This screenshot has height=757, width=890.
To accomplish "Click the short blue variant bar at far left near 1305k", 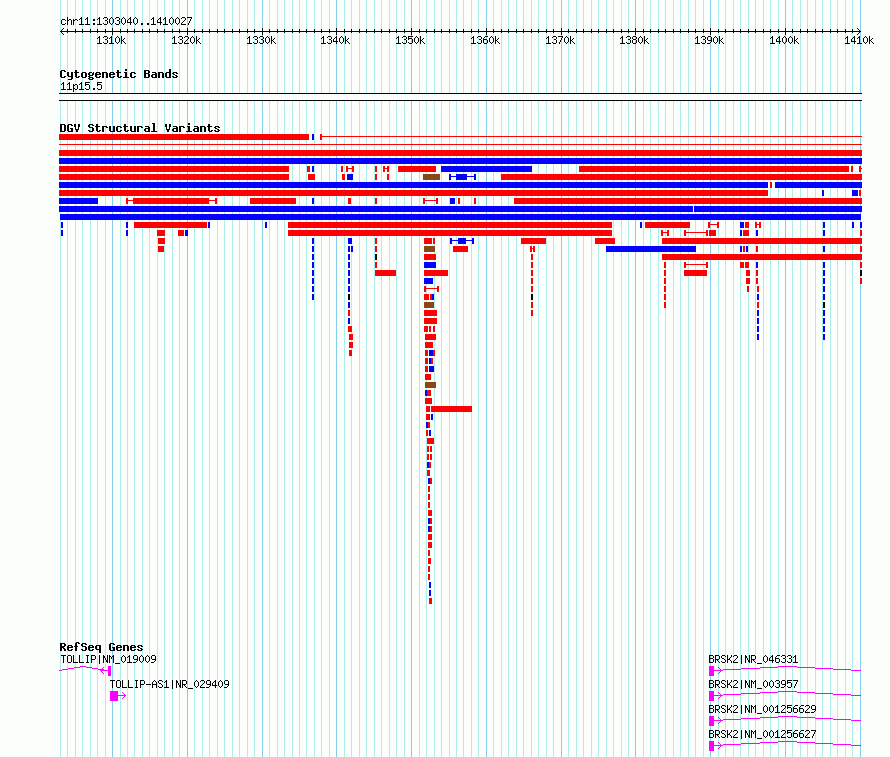I will click(x=78, y=201).
